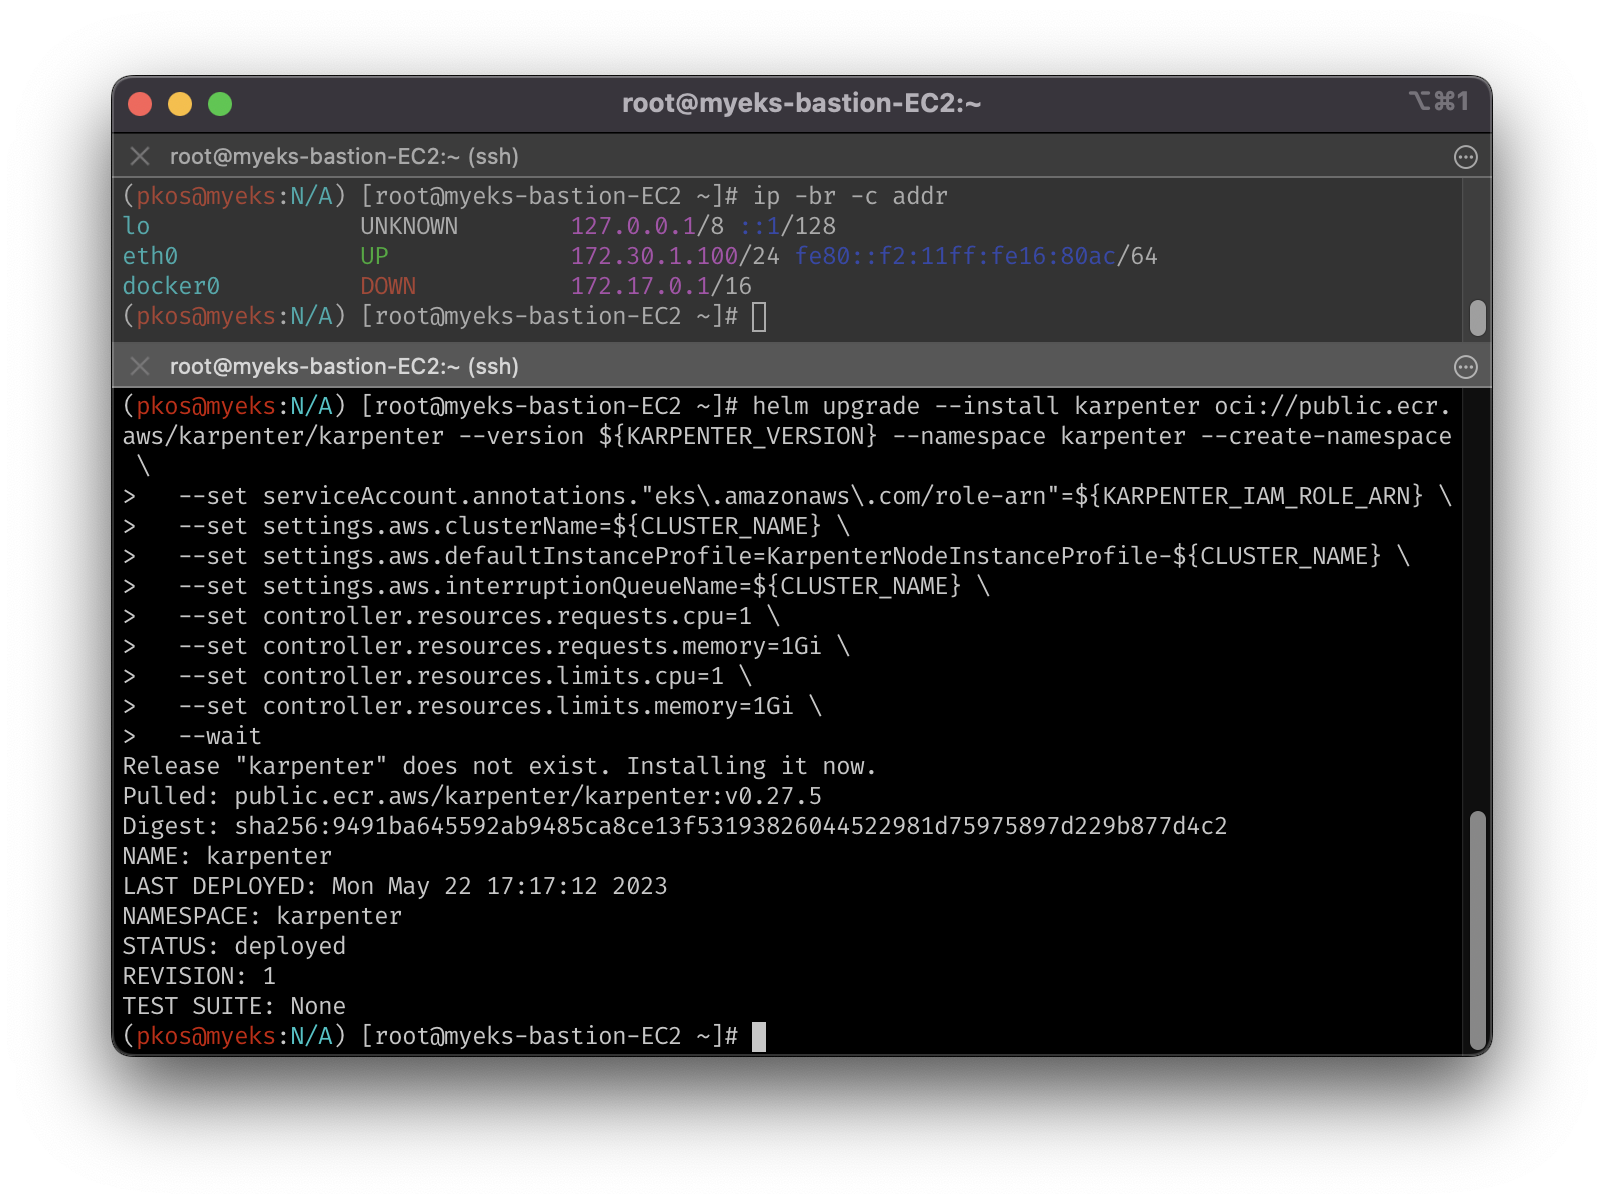
Task: Click the yellow minimize window button
Action: click(180, 104)
